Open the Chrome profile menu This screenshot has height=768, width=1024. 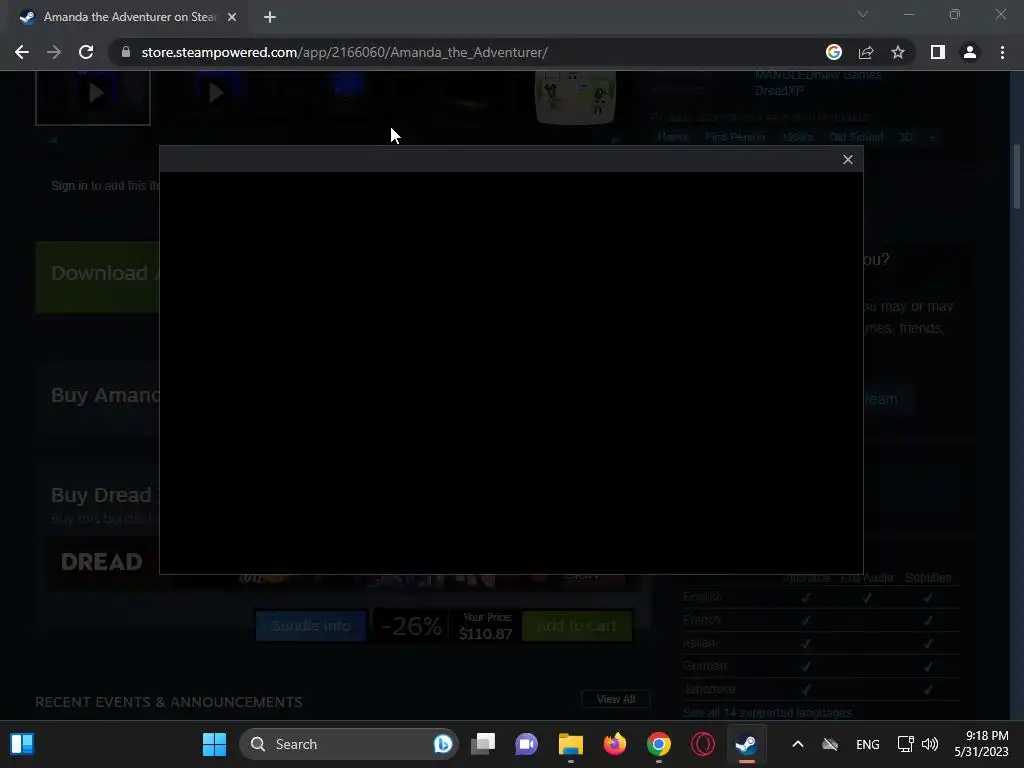click(x=970, y=52)
